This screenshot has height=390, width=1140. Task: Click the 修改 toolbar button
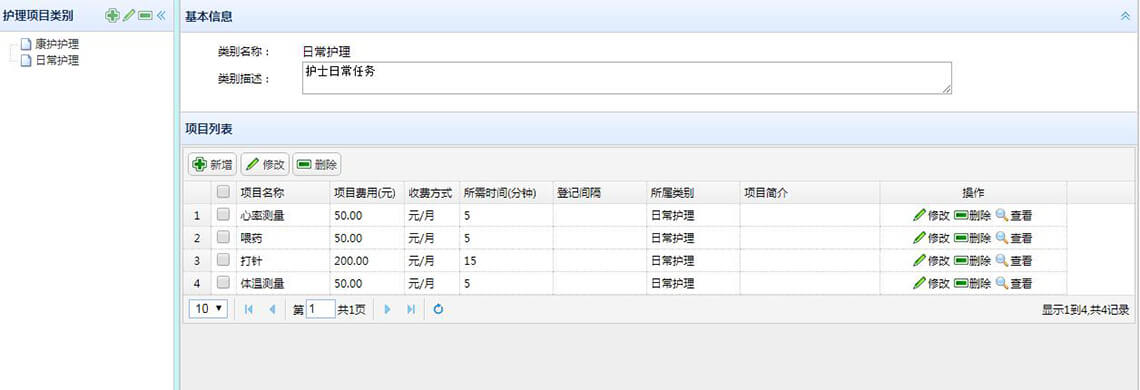click(265, 164)
